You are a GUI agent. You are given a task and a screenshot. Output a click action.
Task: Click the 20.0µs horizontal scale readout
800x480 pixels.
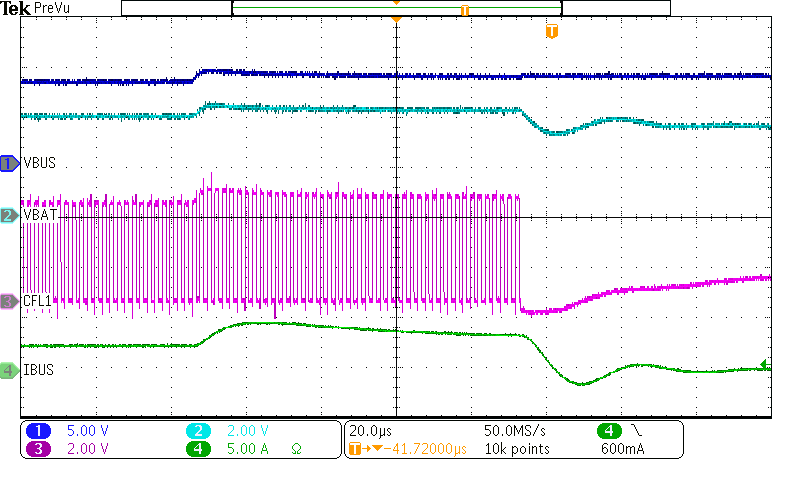371,431
